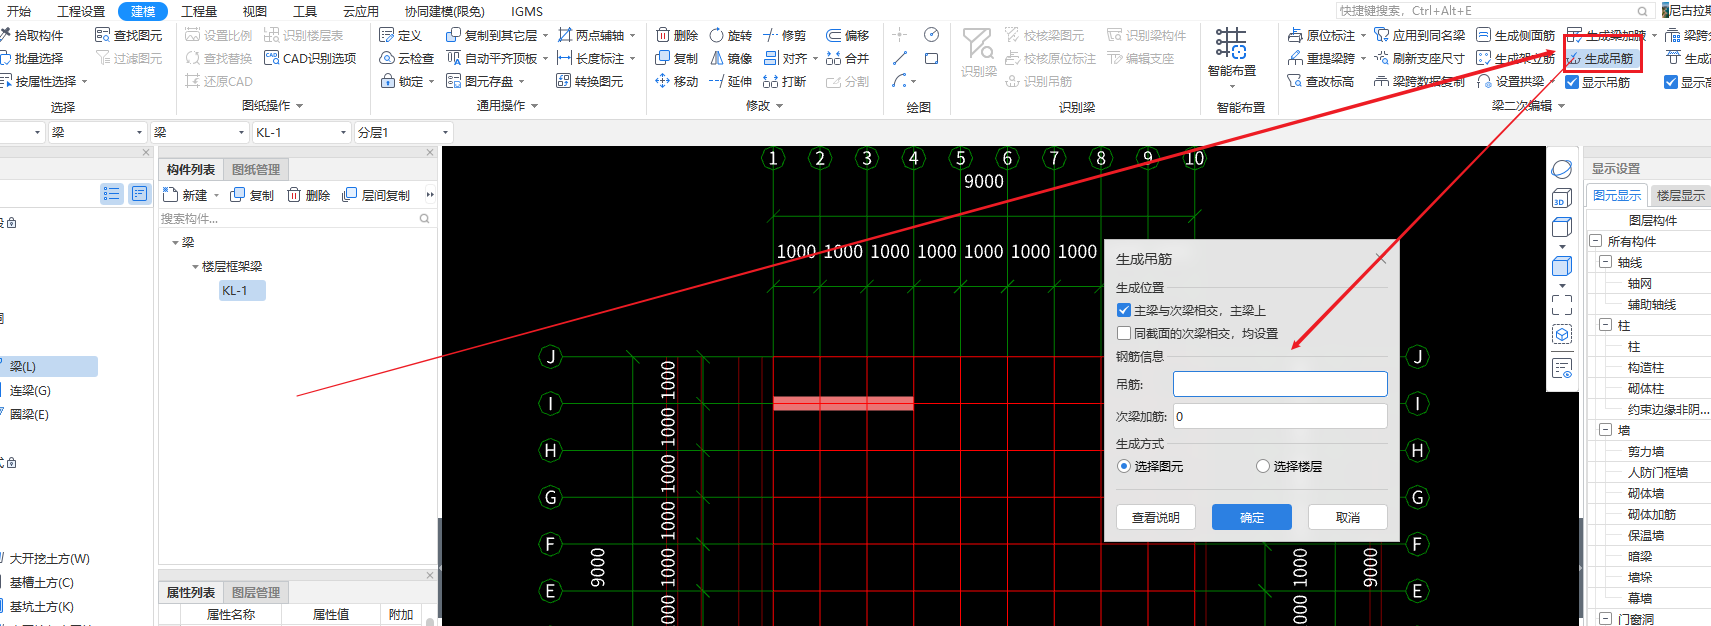Viewport: 1711px width, 626px height.
Task: Uncheck 主梁与次梁相交，主梁上 checkbox
Action: [x=1124, y=310]
